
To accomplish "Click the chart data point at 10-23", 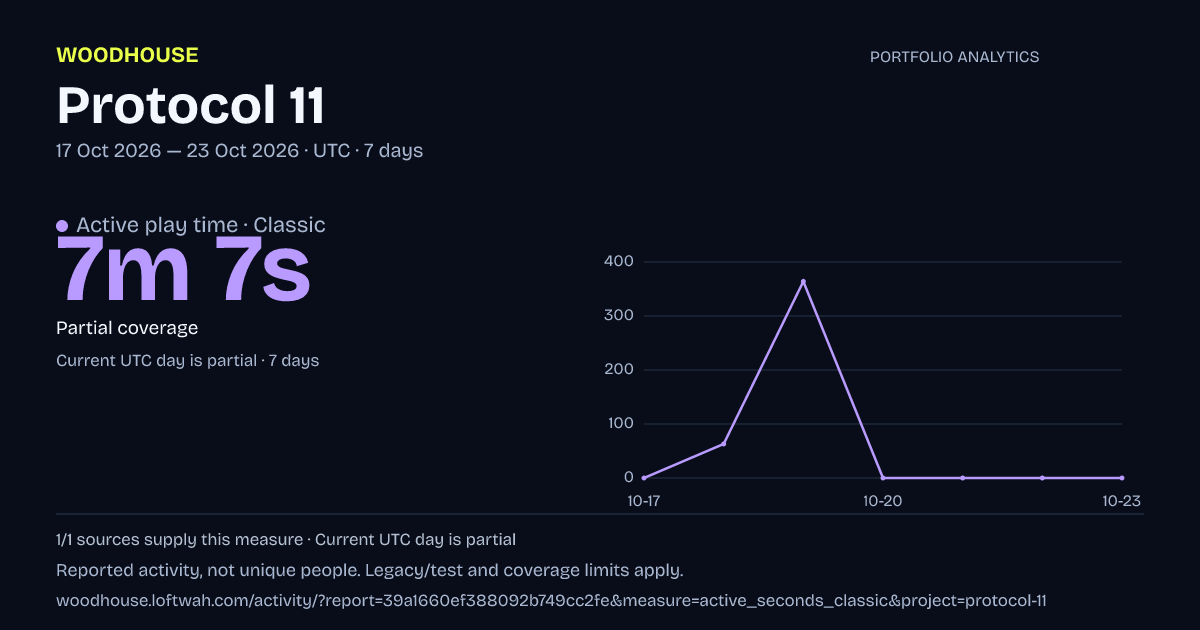I will (1122, 478).
